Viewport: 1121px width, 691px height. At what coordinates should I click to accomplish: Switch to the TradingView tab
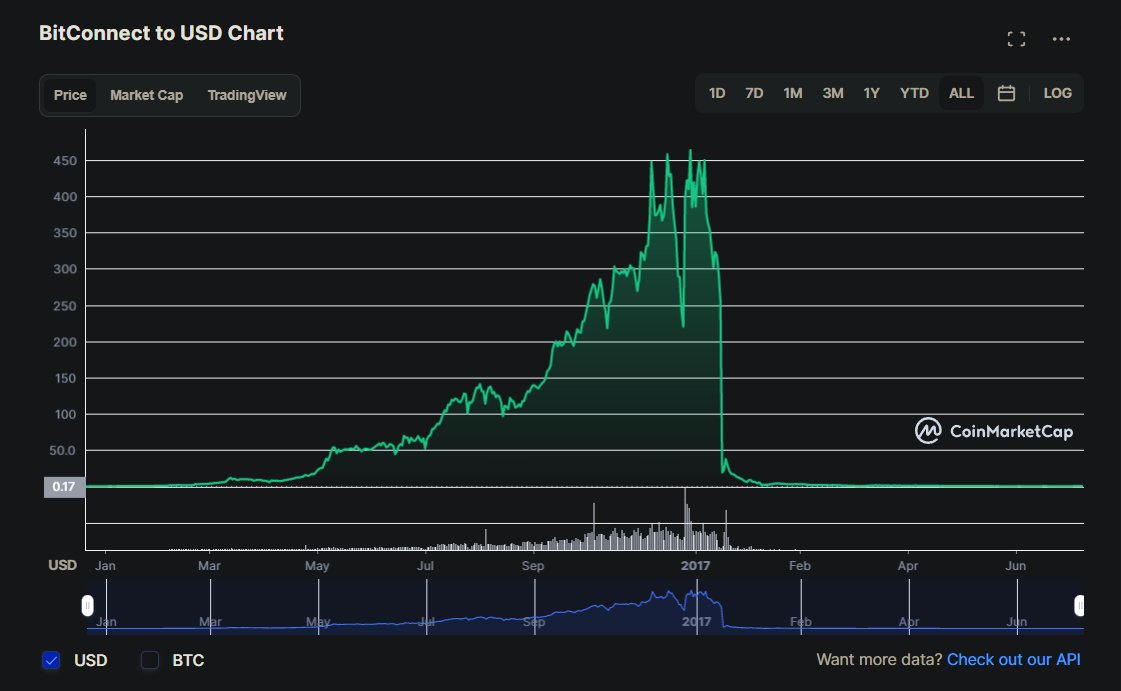coord(247,95)
